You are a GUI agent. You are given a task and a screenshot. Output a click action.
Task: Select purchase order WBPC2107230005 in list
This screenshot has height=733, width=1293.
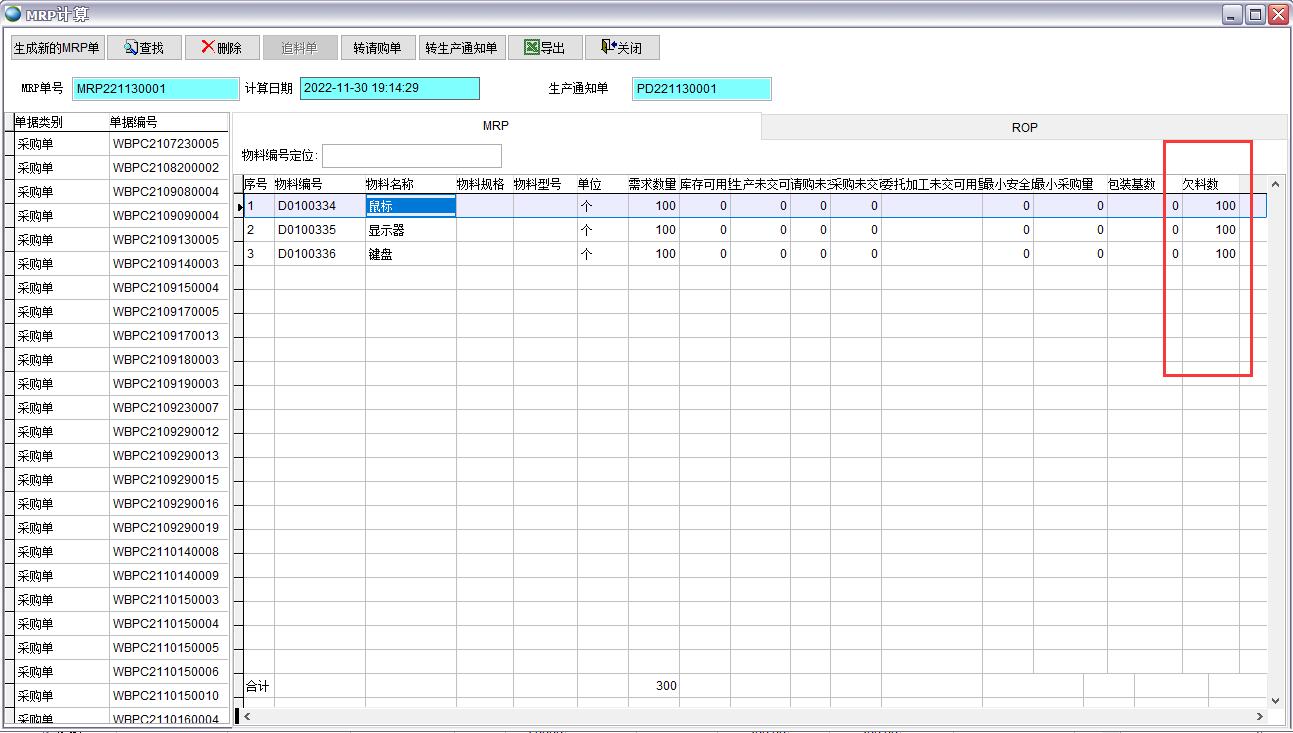coord(166,144)
